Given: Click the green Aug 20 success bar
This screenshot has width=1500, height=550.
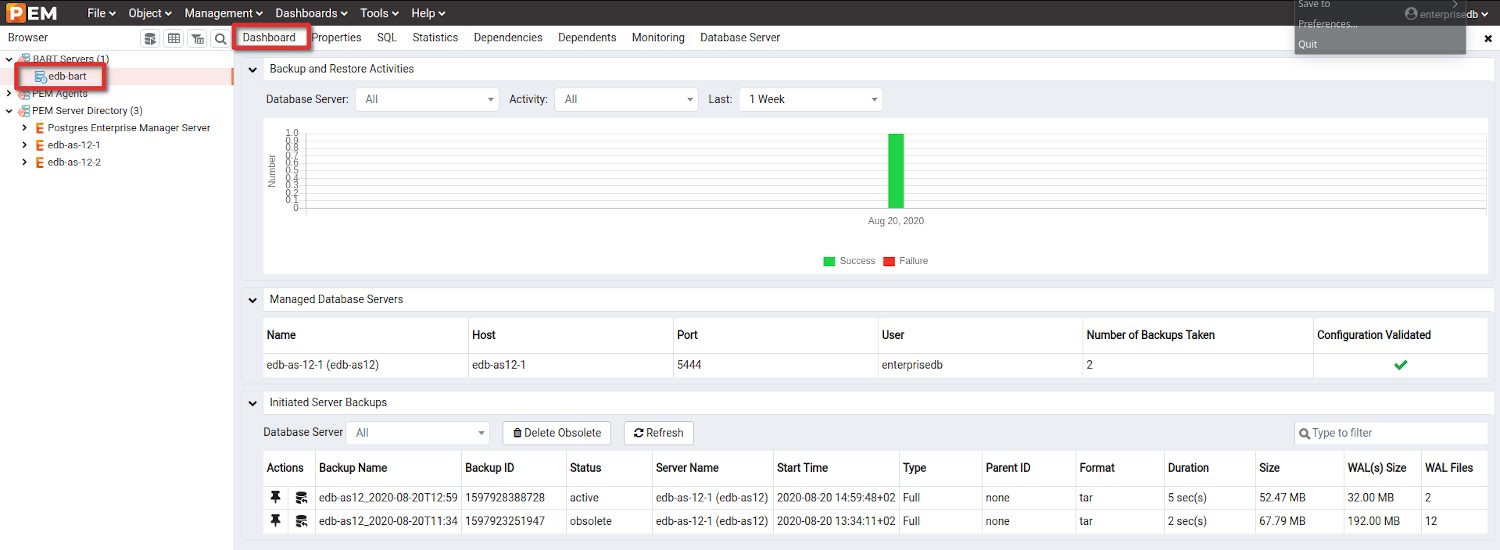Looking at the screenshot, I should coord(896,171).
